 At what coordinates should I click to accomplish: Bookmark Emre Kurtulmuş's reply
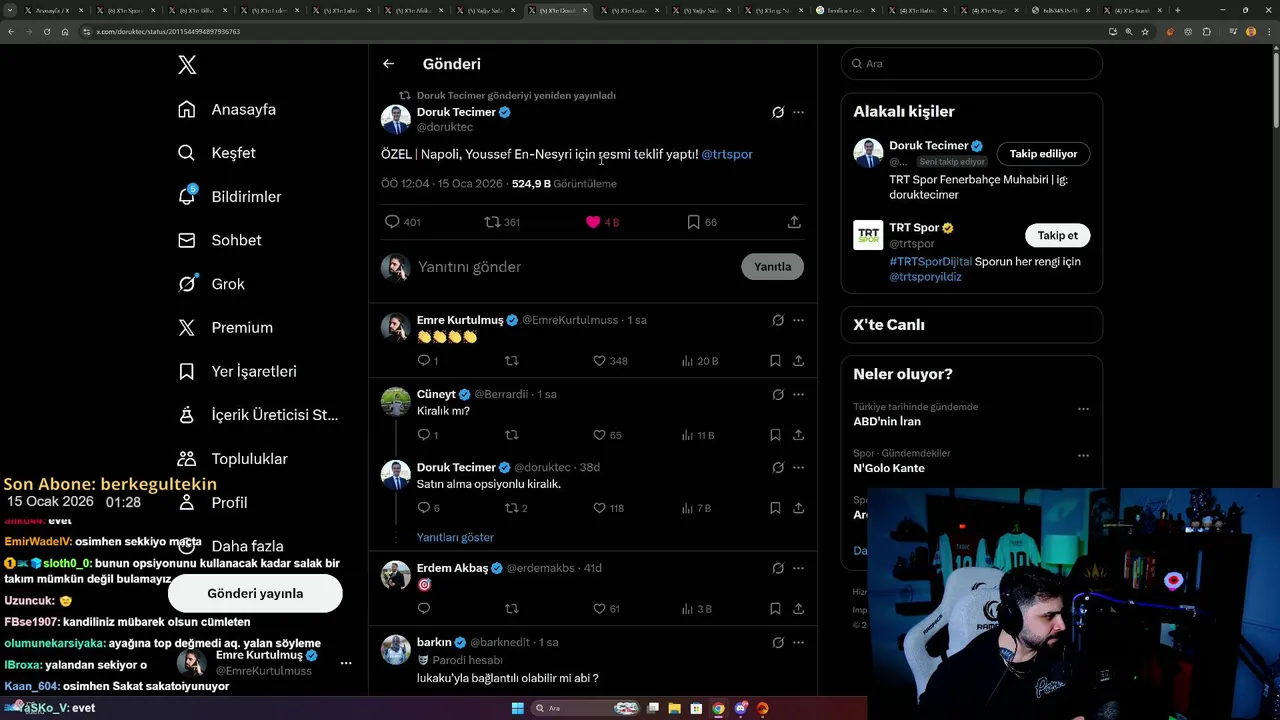point(775,361)
